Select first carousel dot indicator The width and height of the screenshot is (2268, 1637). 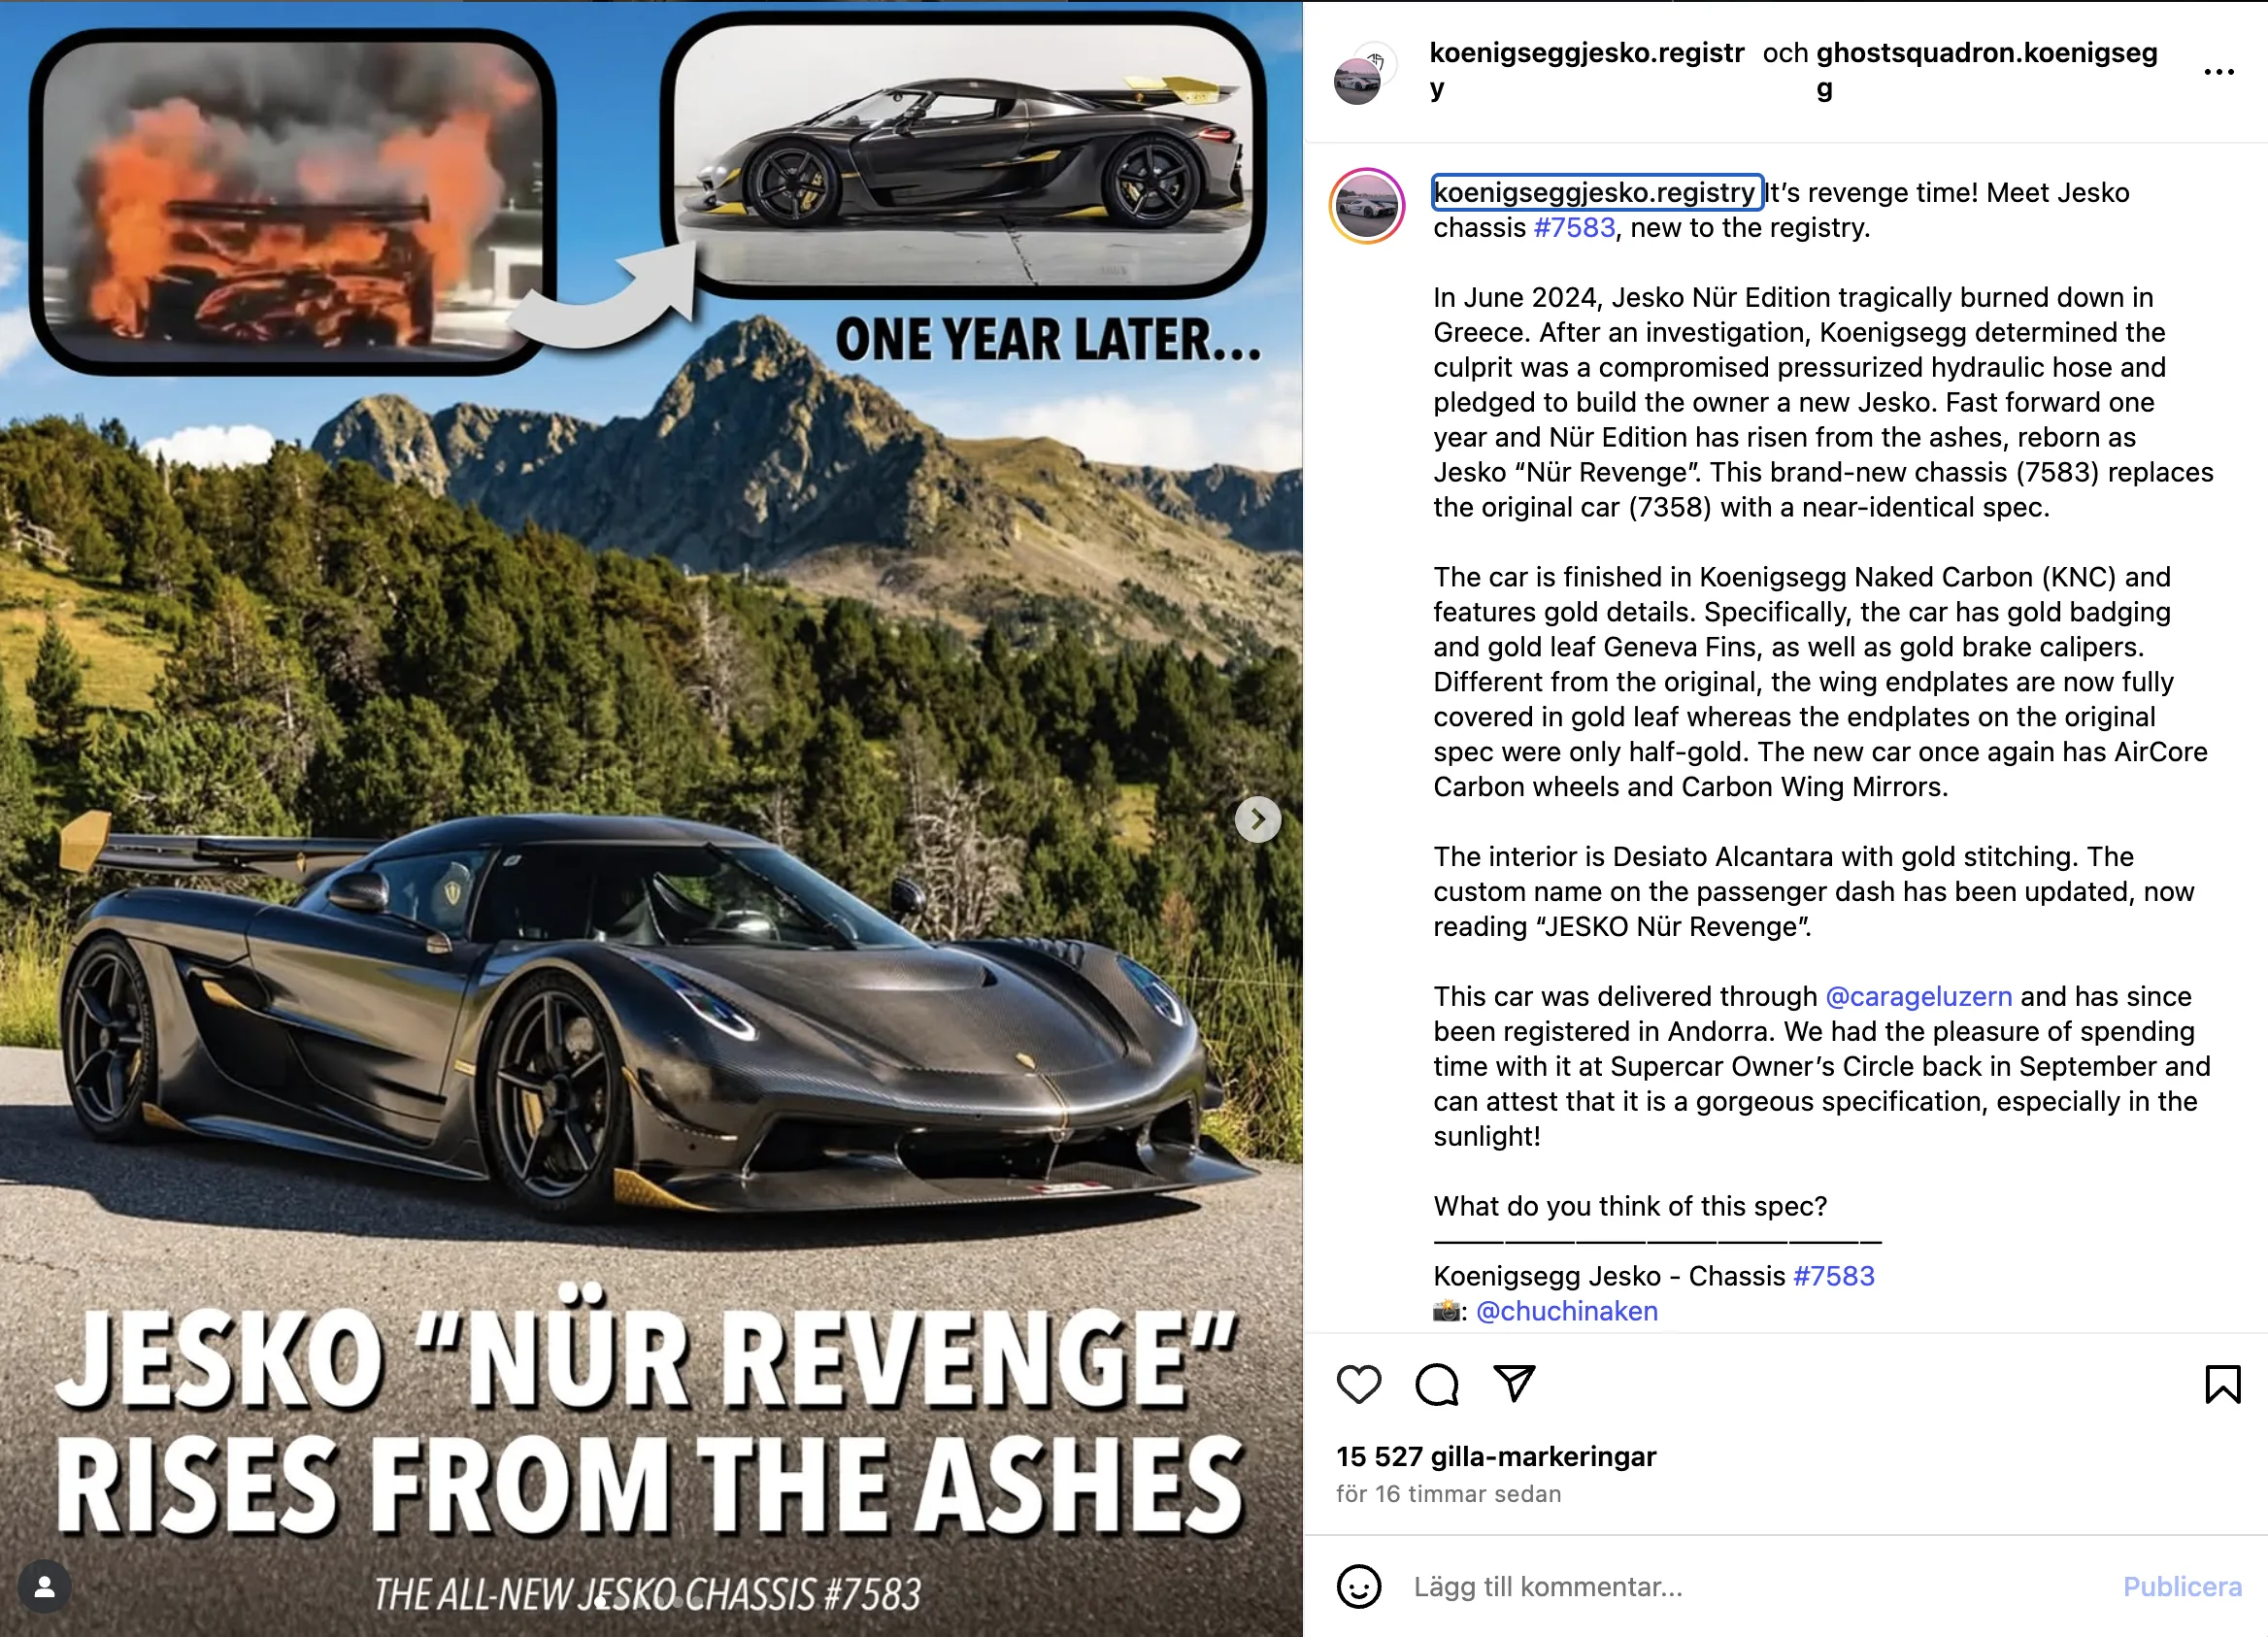pyautogui.click(x=600, y=1602)
